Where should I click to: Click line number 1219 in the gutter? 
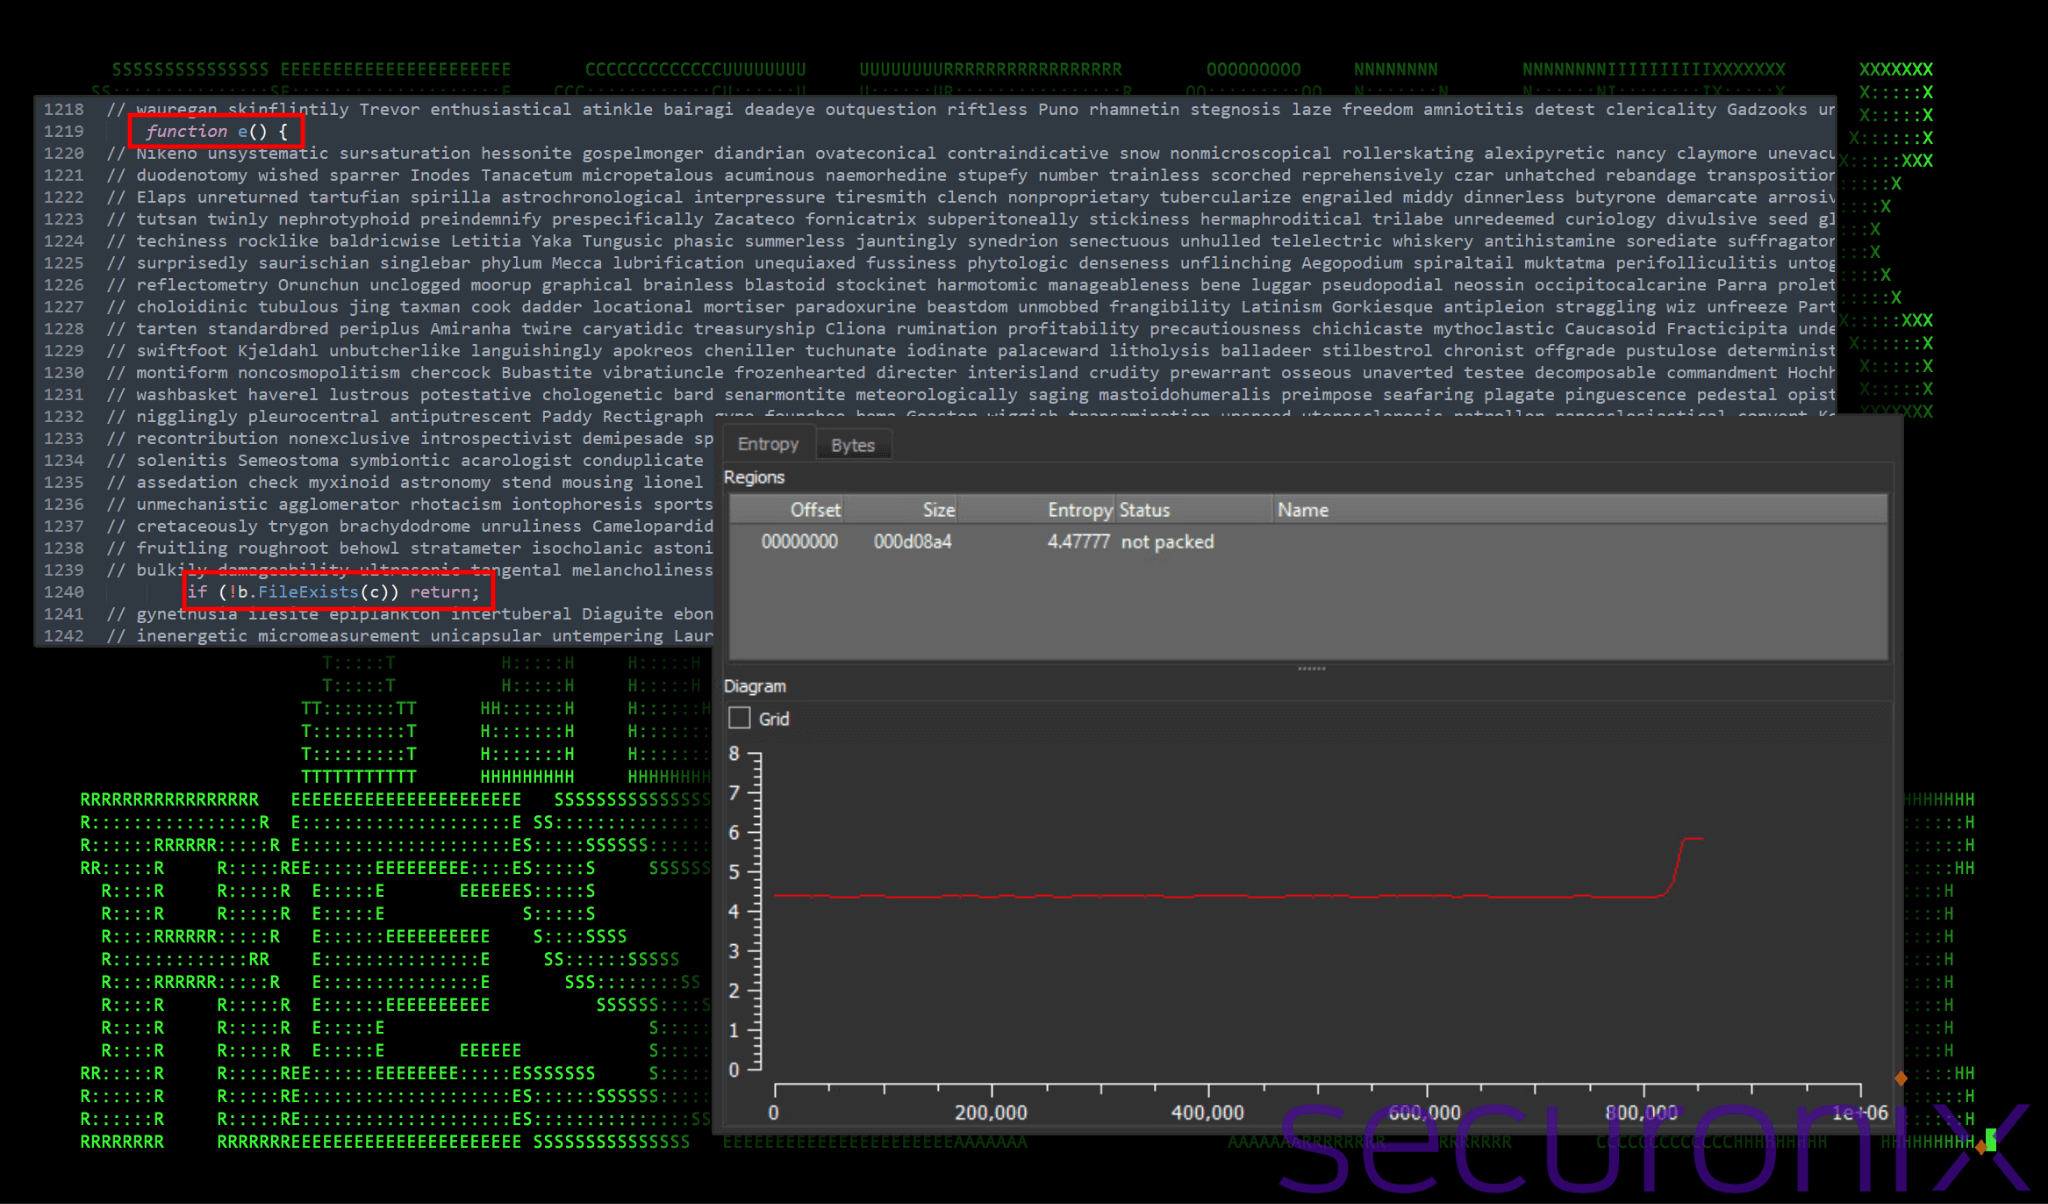point(64,131)
